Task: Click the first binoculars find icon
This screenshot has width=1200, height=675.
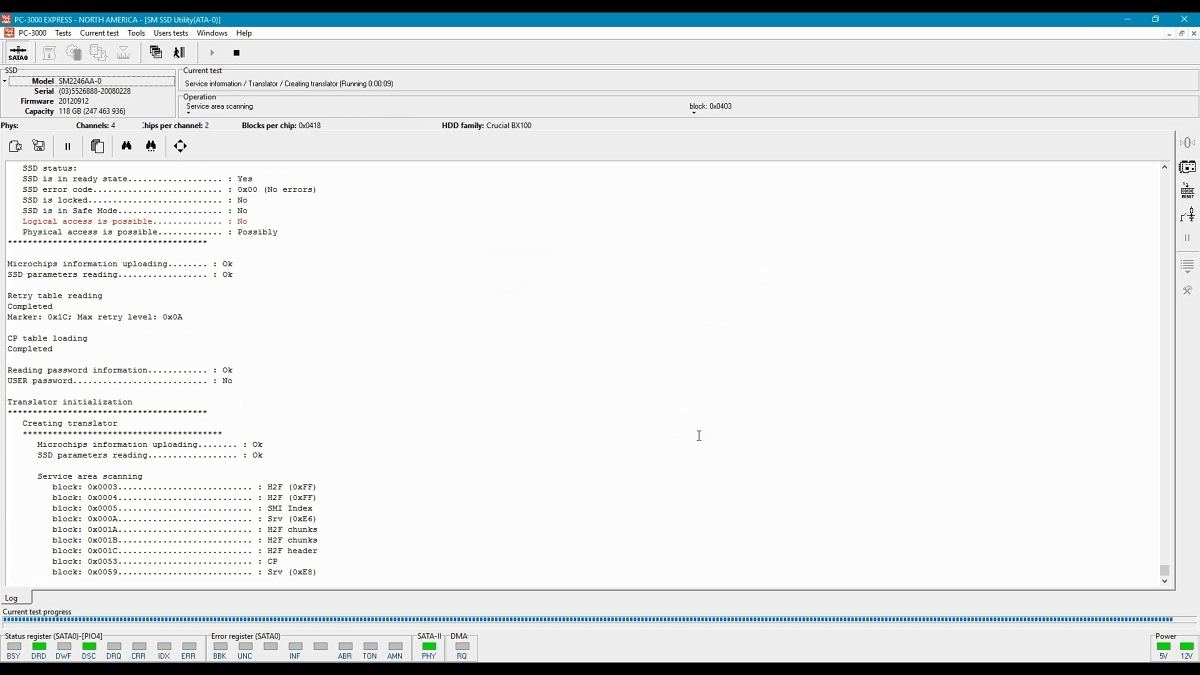Action: click(x=127, y=146)
